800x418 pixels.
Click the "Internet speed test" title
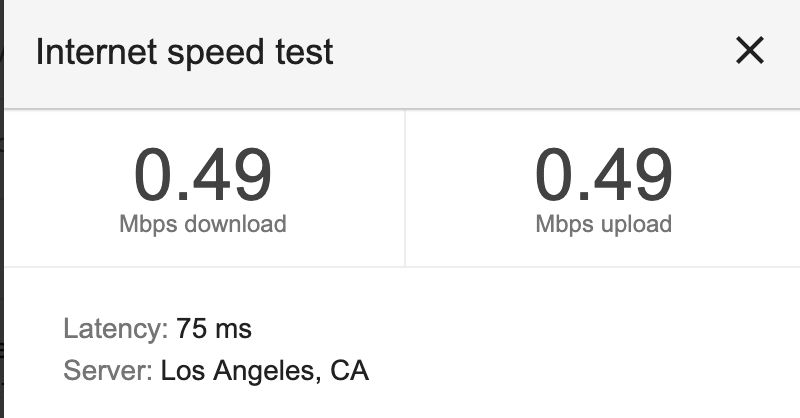point(184,52)
